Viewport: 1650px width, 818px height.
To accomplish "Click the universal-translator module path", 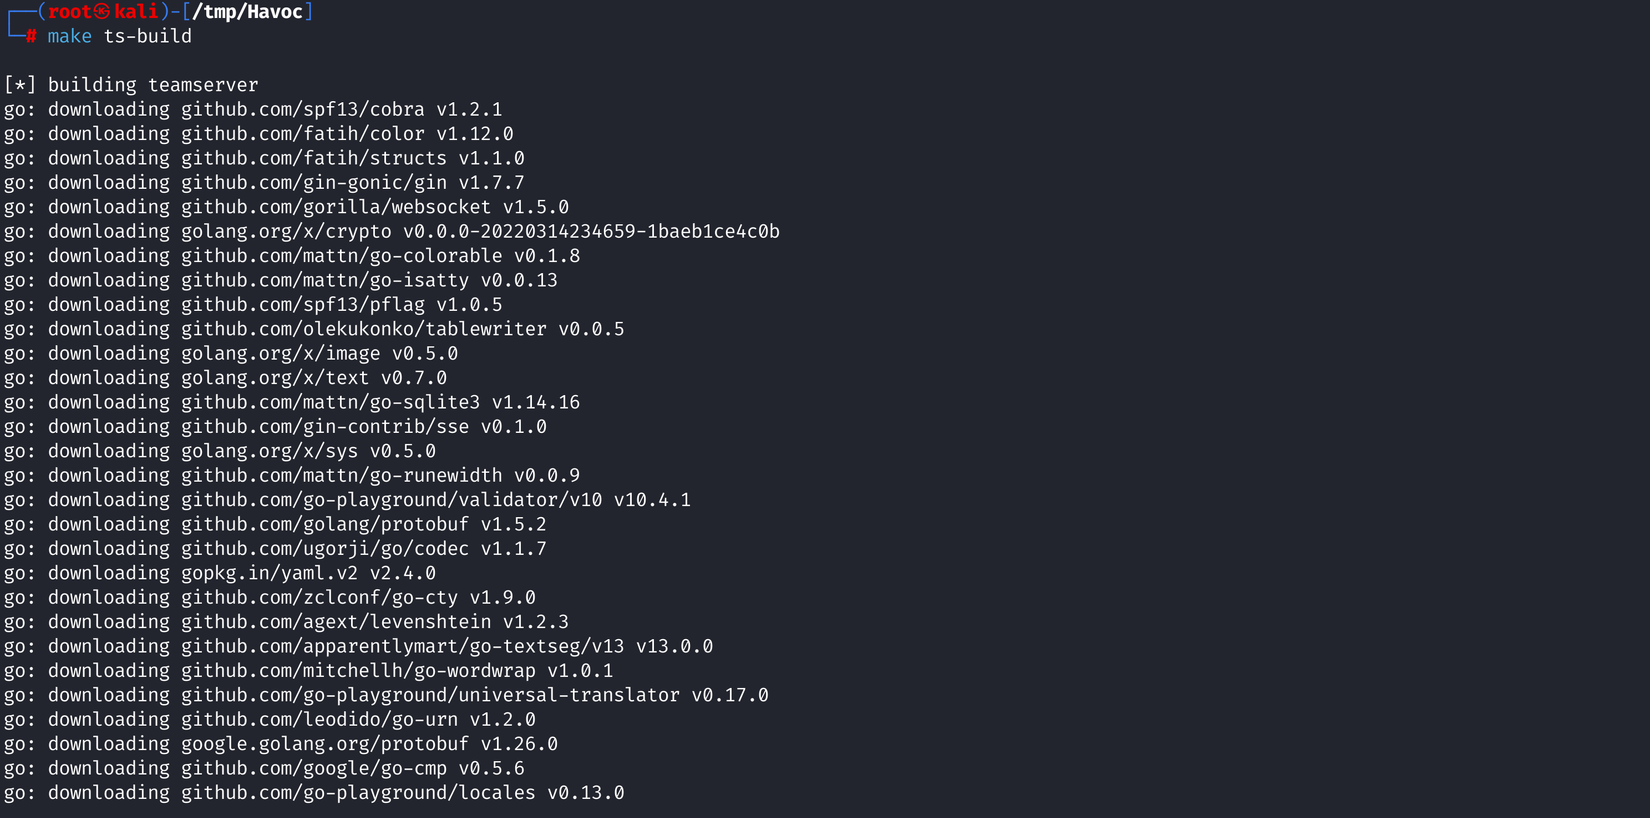I will (x=430, y=695).
